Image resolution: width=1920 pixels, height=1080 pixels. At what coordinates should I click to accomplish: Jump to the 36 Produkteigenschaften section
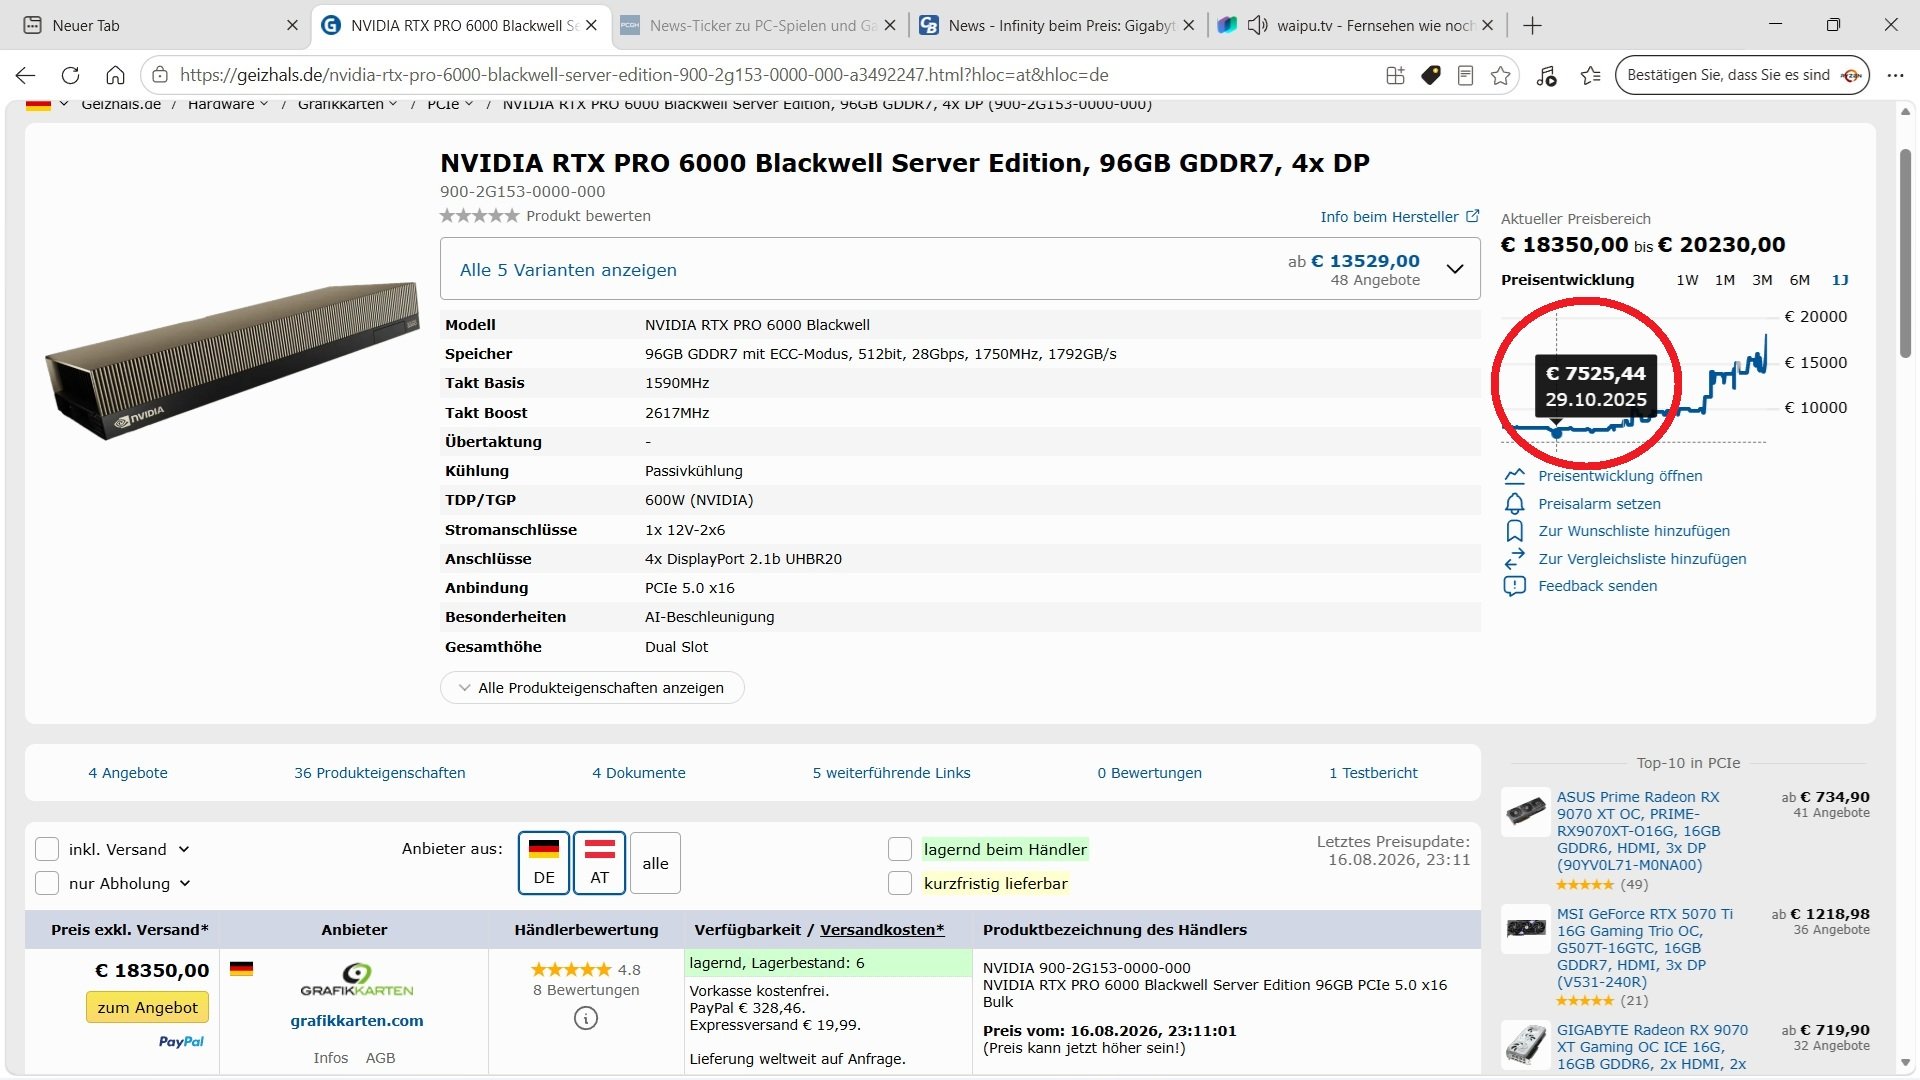(x=380, y=773)
